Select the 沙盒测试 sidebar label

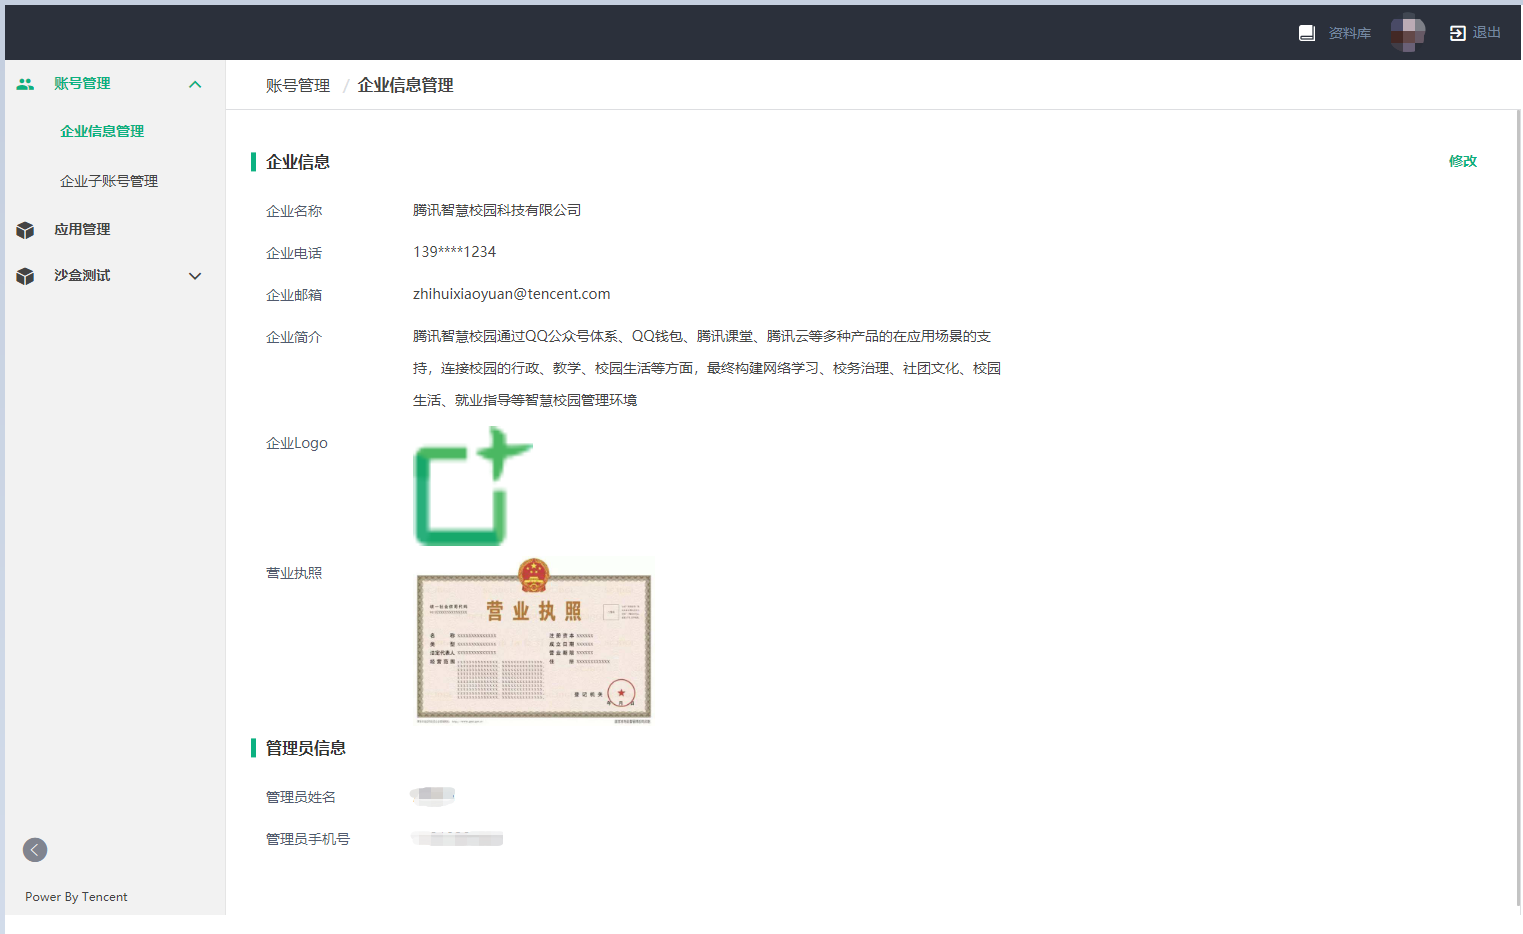pos(82,275)
